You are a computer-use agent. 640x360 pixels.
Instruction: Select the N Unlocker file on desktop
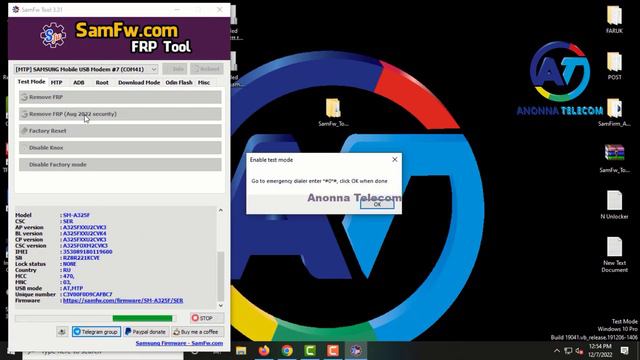pyautogui.click(x=614, y=205)
